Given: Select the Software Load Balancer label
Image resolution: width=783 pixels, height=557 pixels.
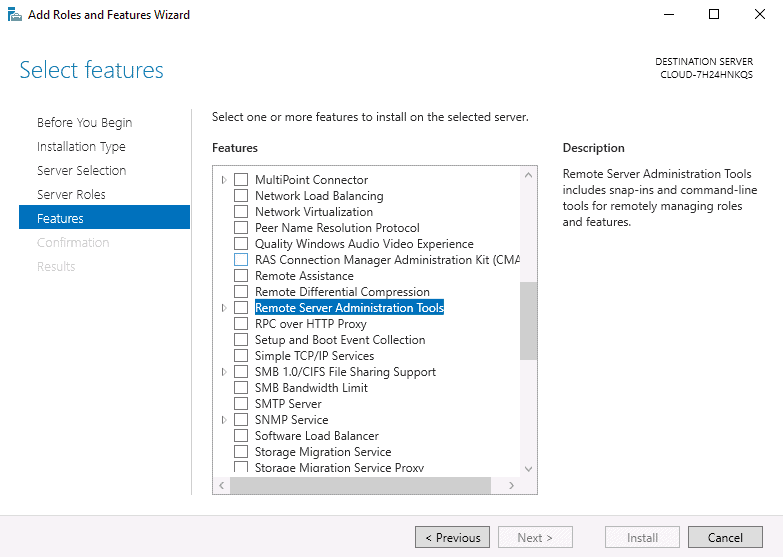Looking at the screenshot, I should [x=317, y=435].
